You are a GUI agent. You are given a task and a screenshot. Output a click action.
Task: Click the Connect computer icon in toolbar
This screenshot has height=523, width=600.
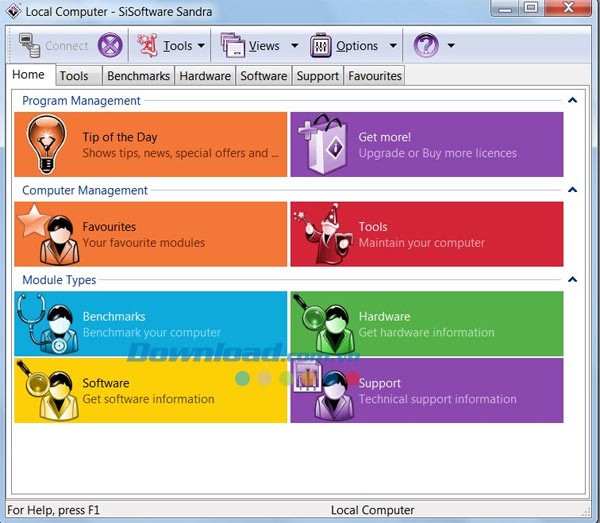(29, 45)
